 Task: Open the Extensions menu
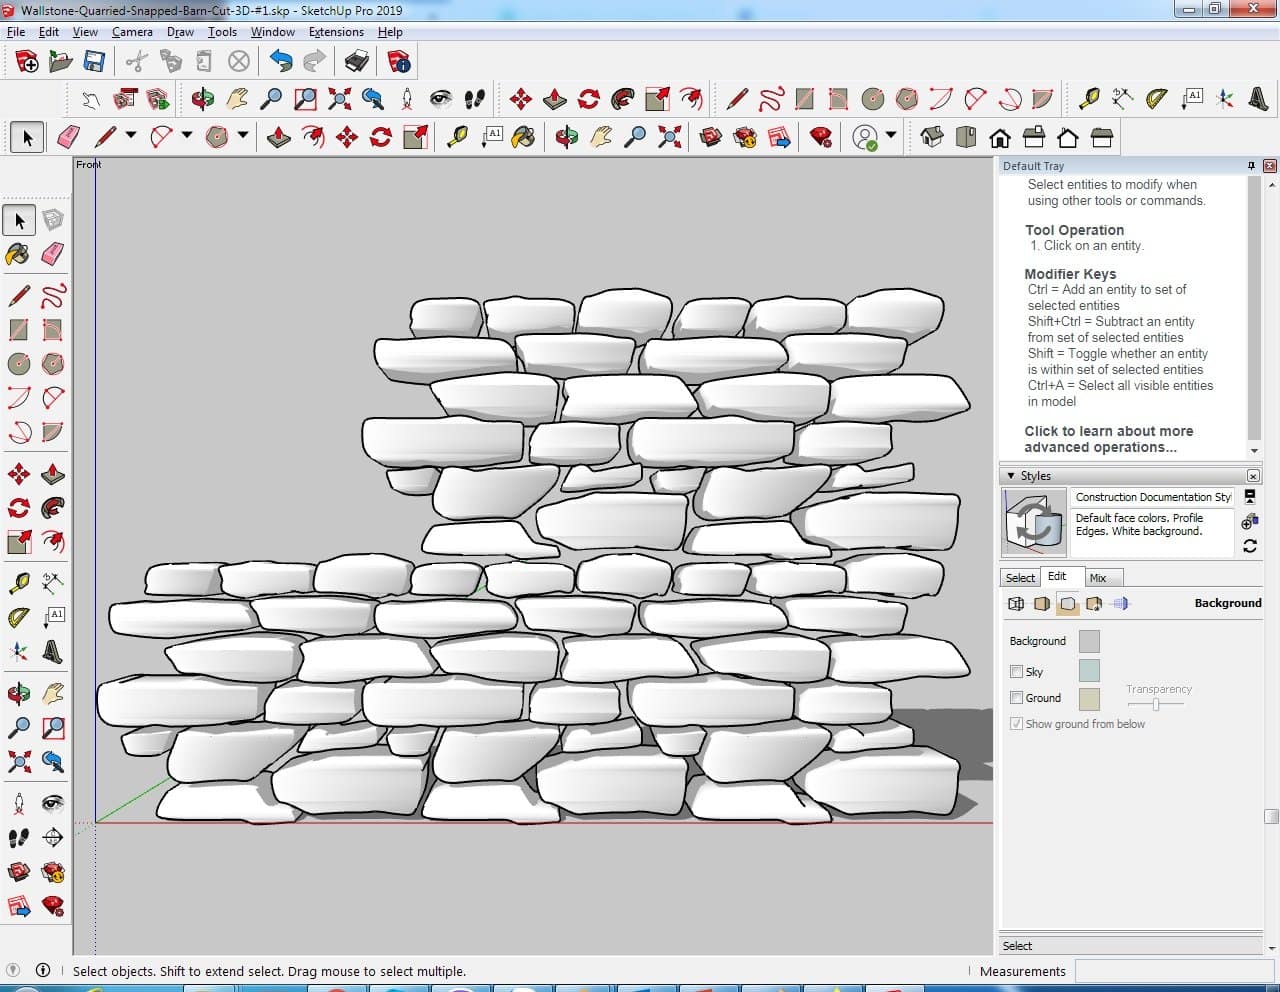335,32
